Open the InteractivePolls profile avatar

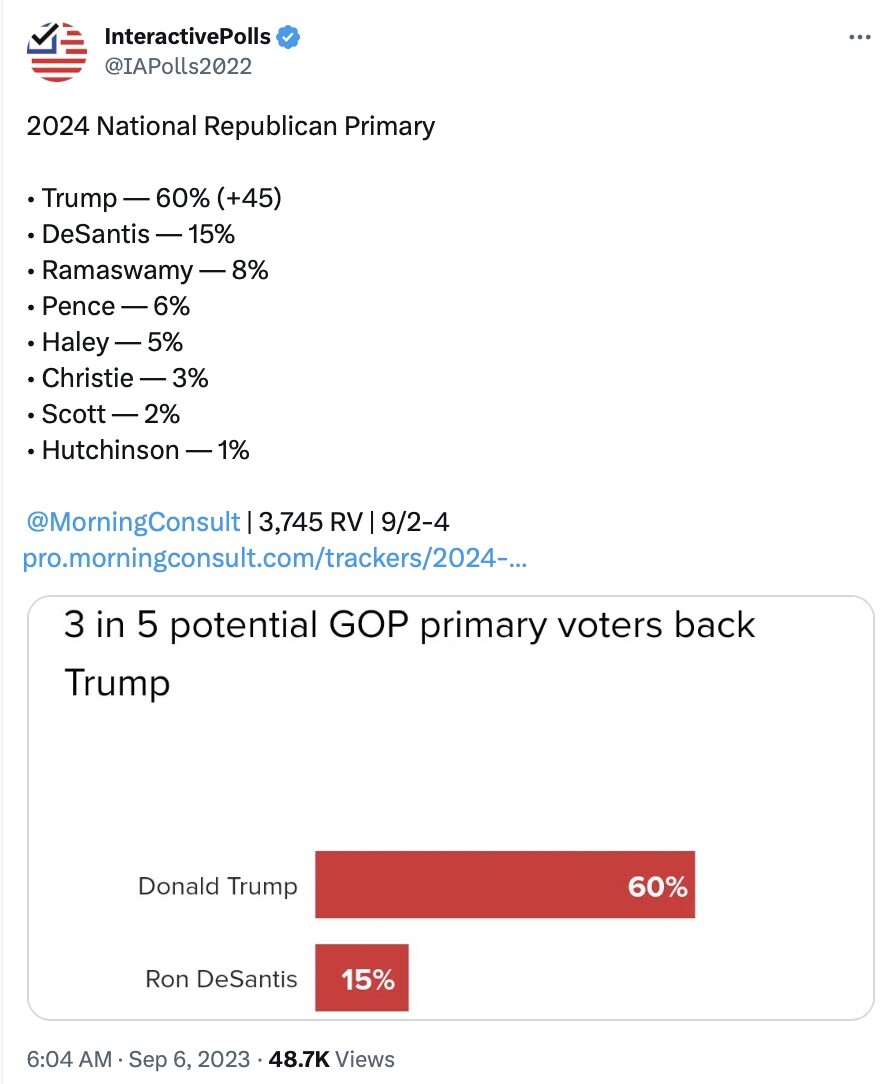(57, 51)
